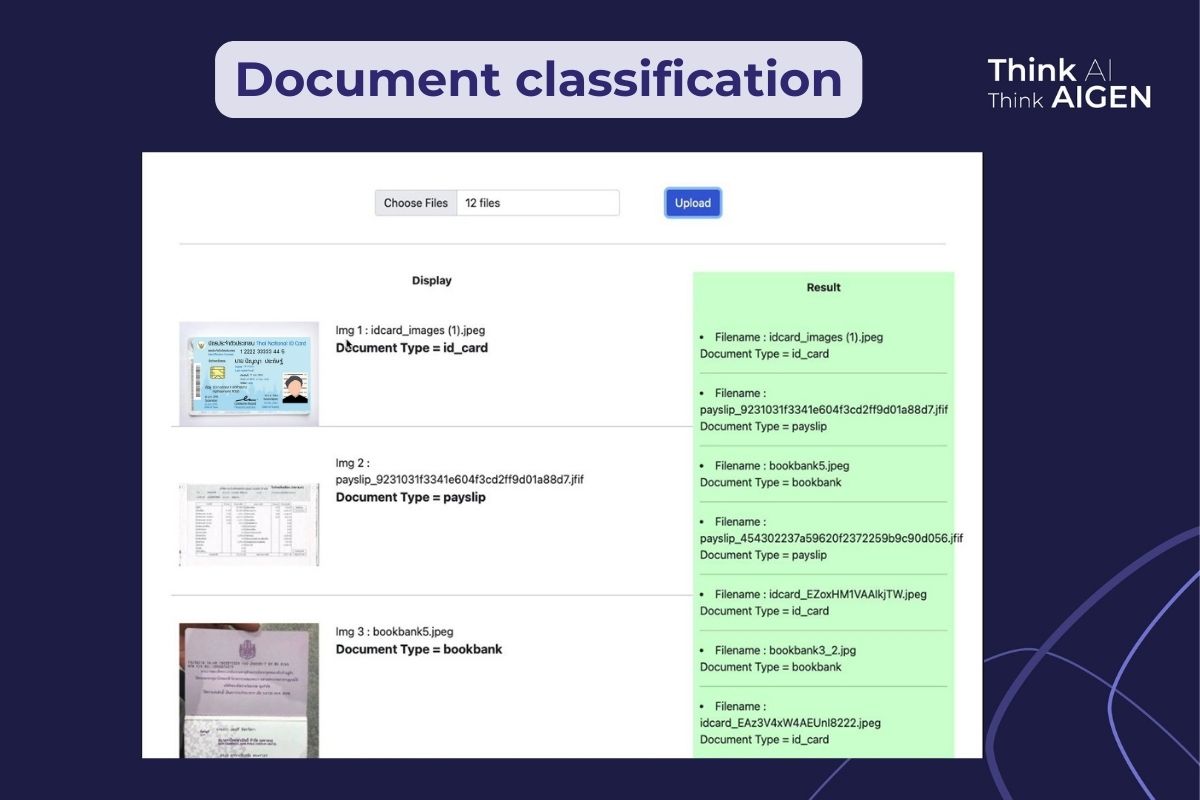The image size is (1200, 800).
Task: Select result entry bookbank3_2.jpg
Action: click(785, 649)
